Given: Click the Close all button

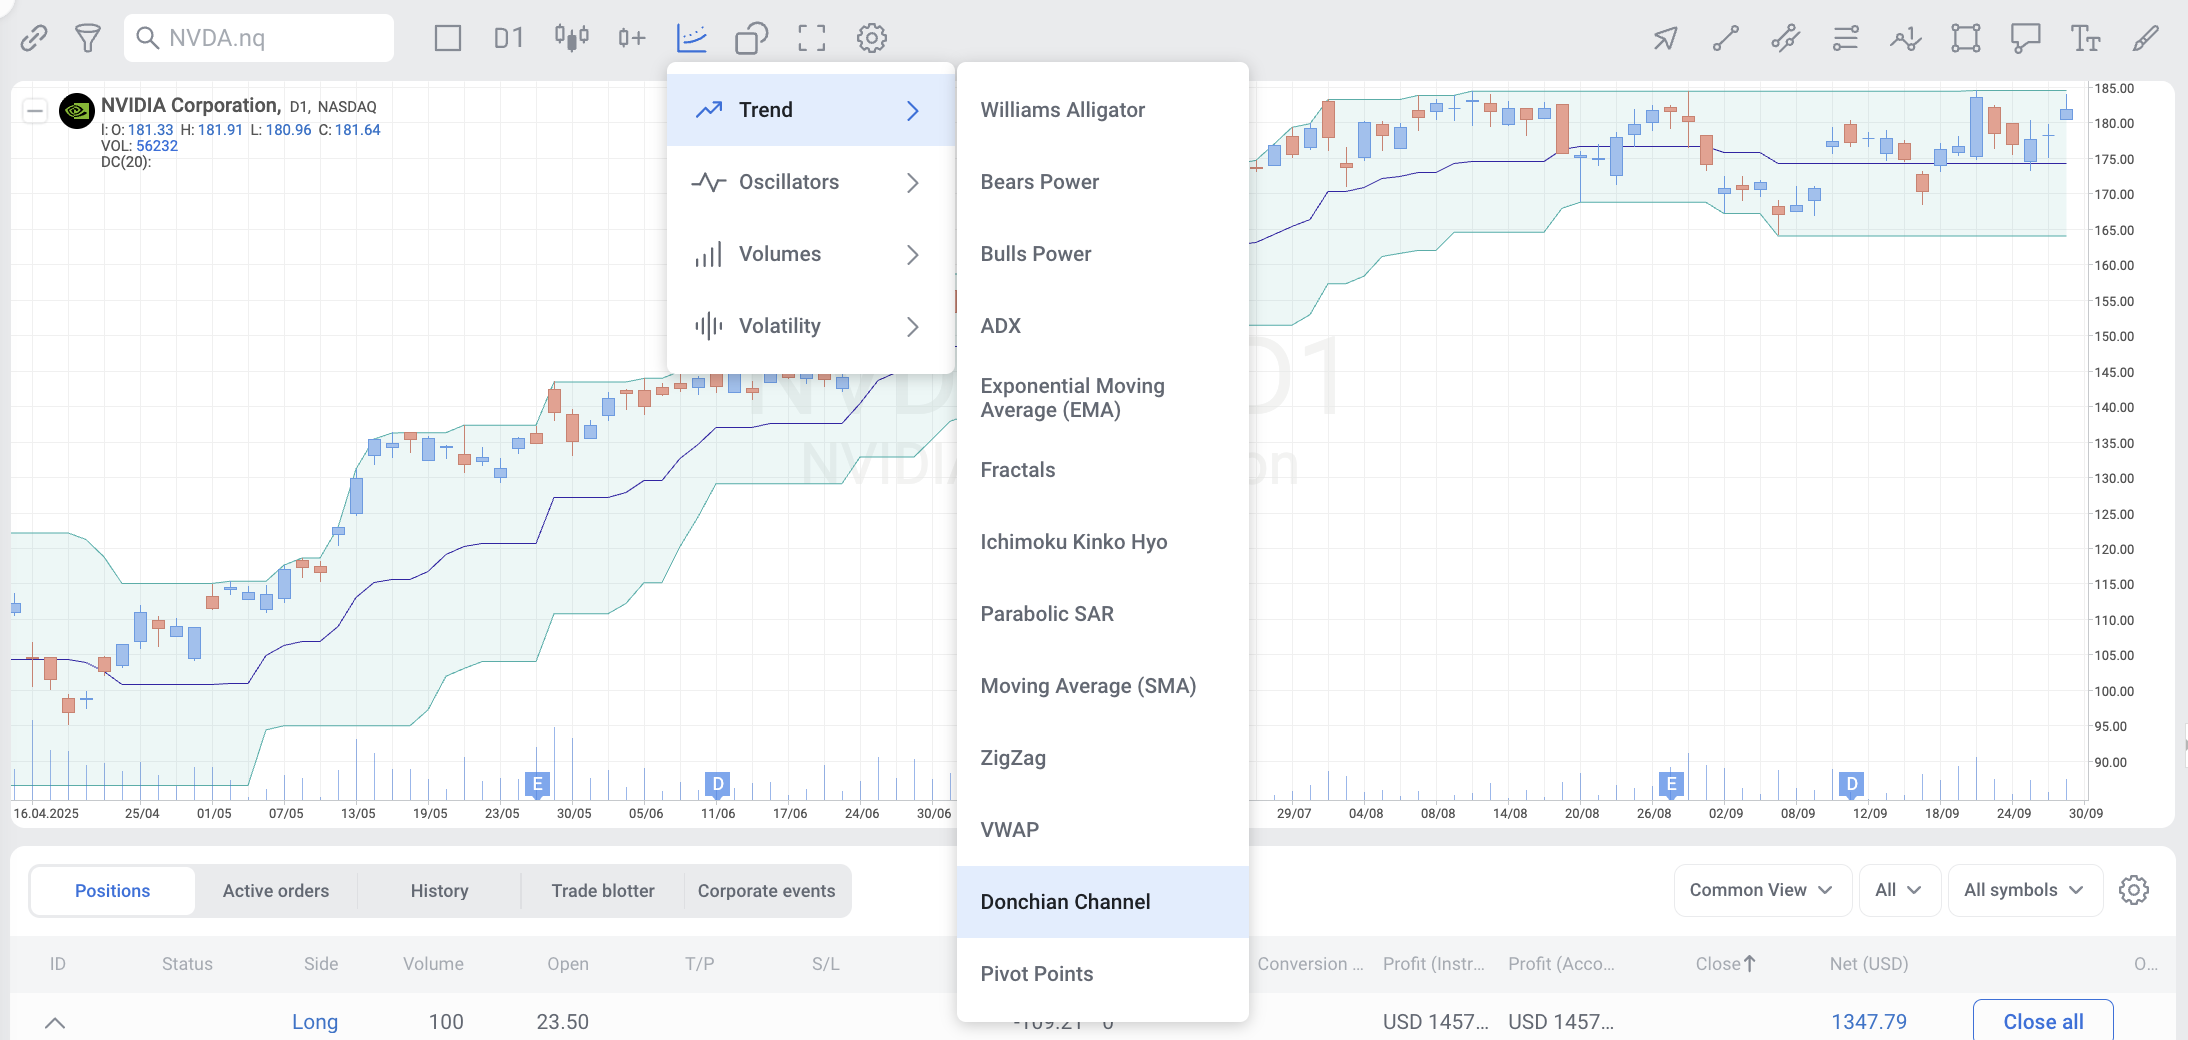Looking at the screenshot, I should (x=2043, y=1021).
